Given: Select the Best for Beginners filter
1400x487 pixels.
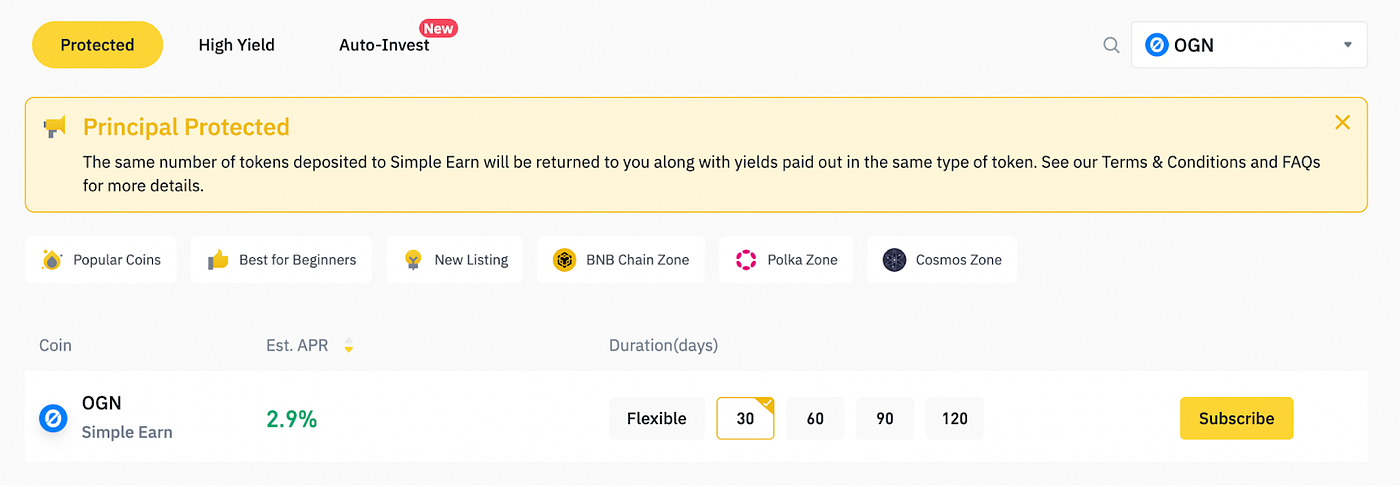Looking at the screenshot, I should (281, 260).
